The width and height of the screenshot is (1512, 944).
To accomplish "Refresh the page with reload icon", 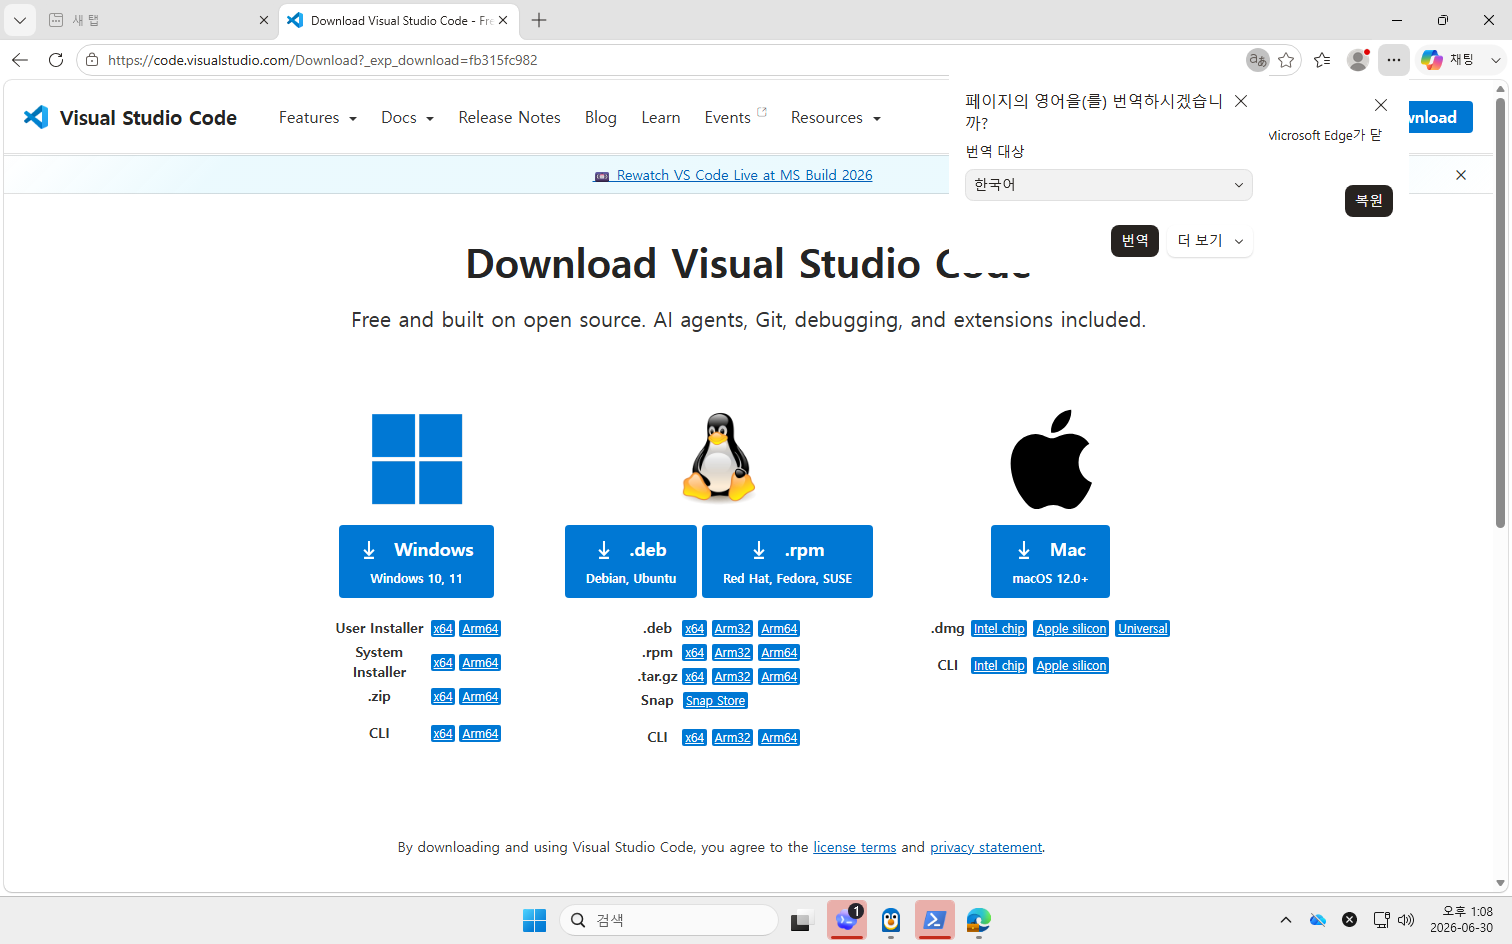I will point(56,60).
